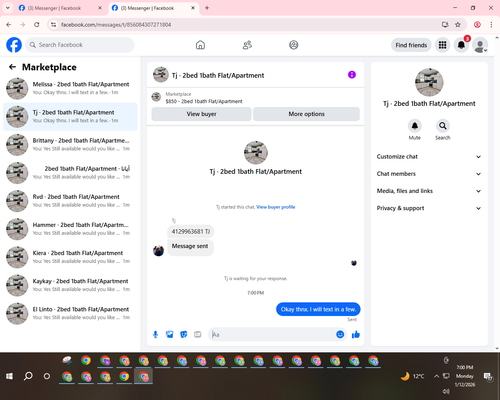
Task: Open the Kiera conversation
Action: [70, 257]
